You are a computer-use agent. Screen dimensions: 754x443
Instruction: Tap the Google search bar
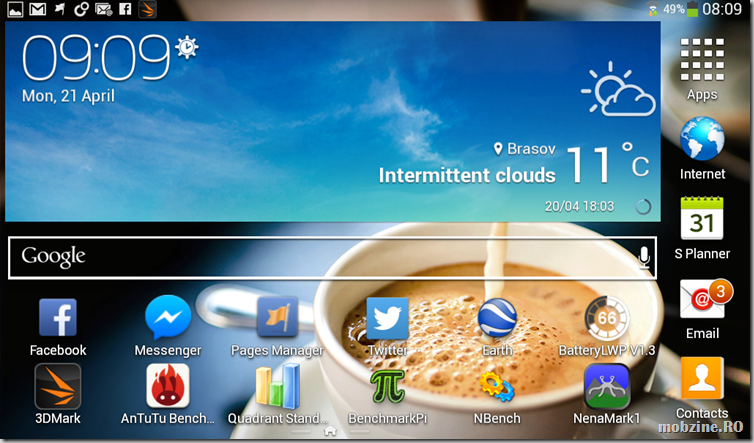pos(332,257)
